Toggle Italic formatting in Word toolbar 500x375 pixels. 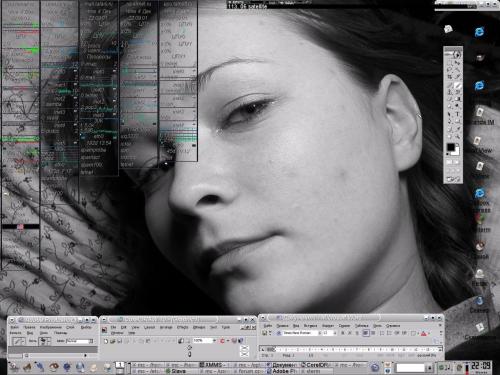350,333
